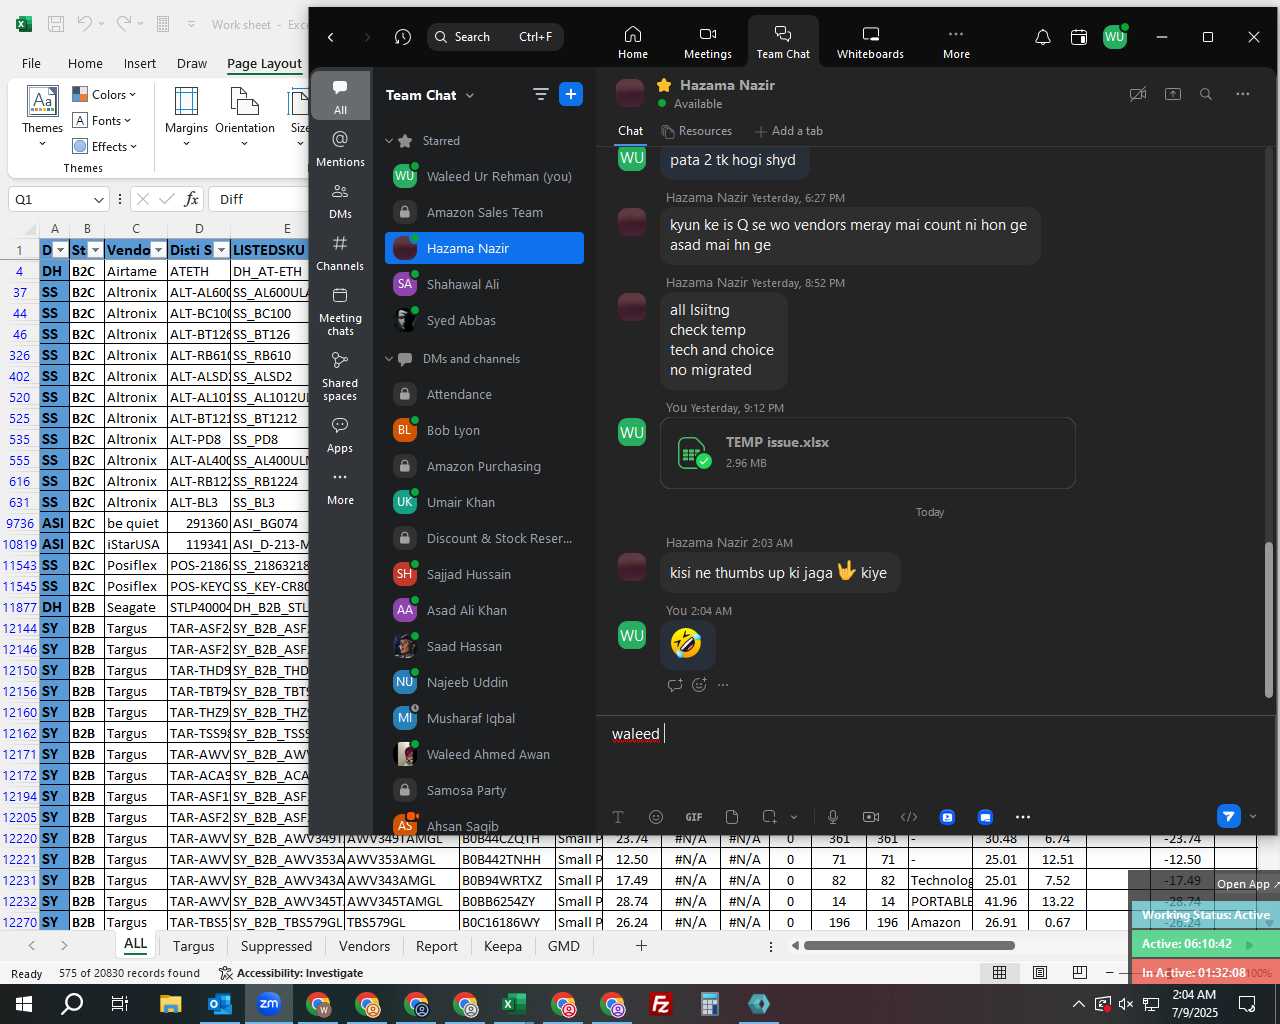Expand send options dropdown arrow
Viewport: 1280px width, 1024px height.
[1253, 816]
